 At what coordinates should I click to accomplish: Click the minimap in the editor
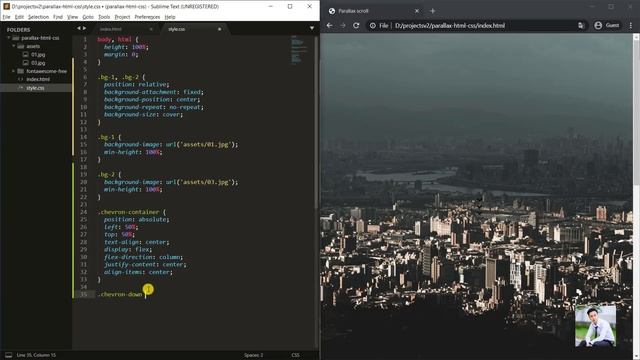click(299, 50)
